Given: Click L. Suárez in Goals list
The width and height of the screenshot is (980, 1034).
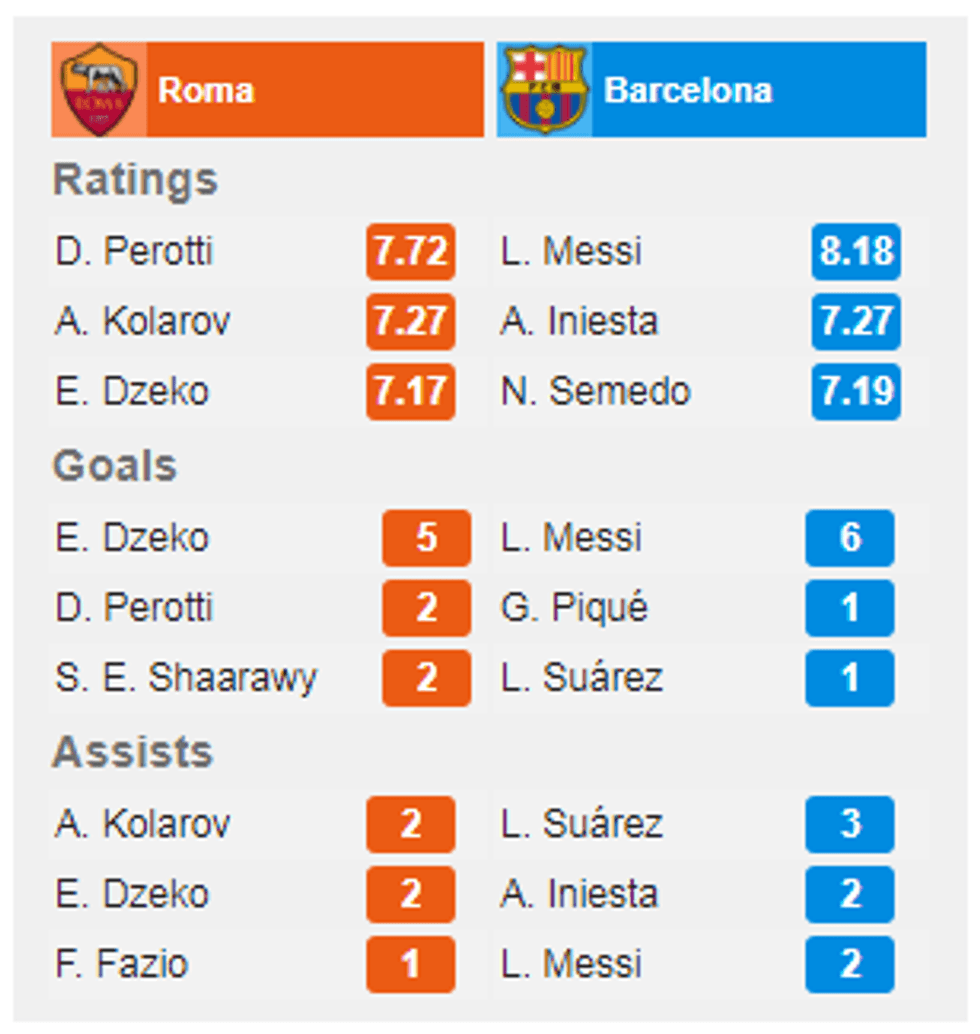Looking at the screenshot, I should point(582,678).
